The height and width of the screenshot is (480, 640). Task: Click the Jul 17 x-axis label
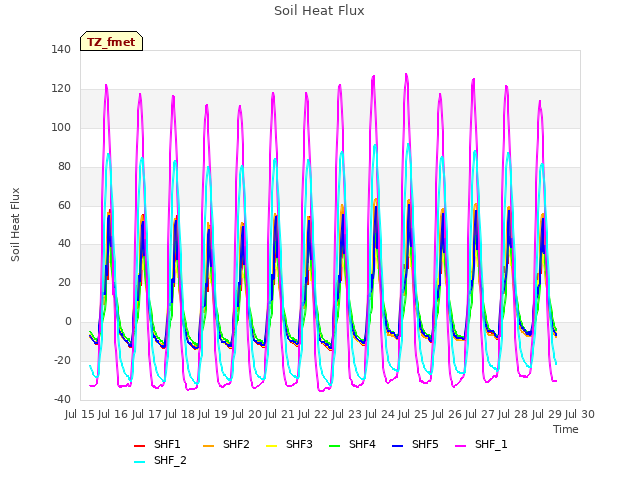click(x=147, y=414)
